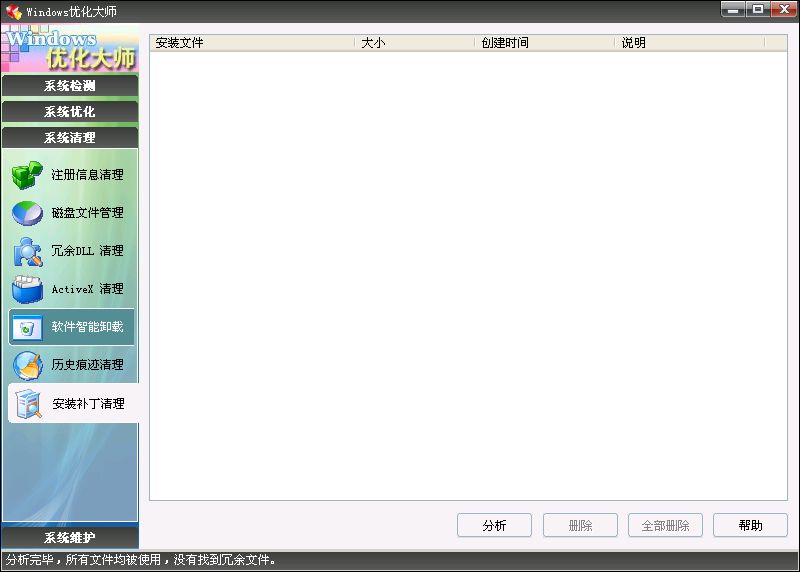Viewport: 800px width, 572px height.
Task: Sort by 安装文件 column header
Action: 252,43
